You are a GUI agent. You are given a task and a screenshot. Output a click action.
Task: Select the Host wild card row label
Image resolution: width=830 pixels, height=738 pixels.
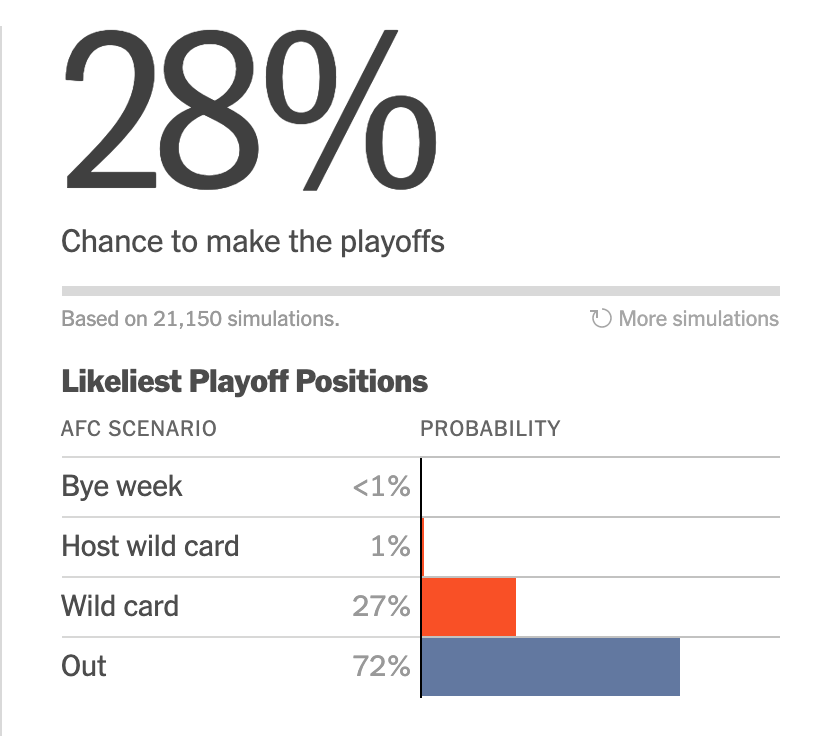point(150,546)
